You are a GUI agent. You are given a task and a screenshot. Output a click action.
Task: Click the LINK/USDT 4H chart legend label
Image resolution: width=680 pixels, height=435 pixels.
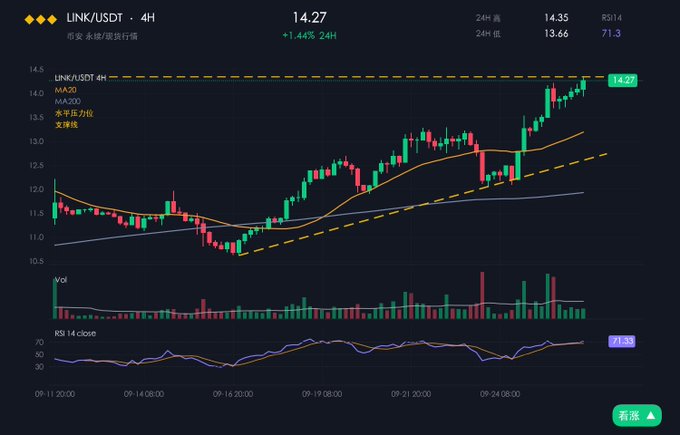(x=80, y=78)
